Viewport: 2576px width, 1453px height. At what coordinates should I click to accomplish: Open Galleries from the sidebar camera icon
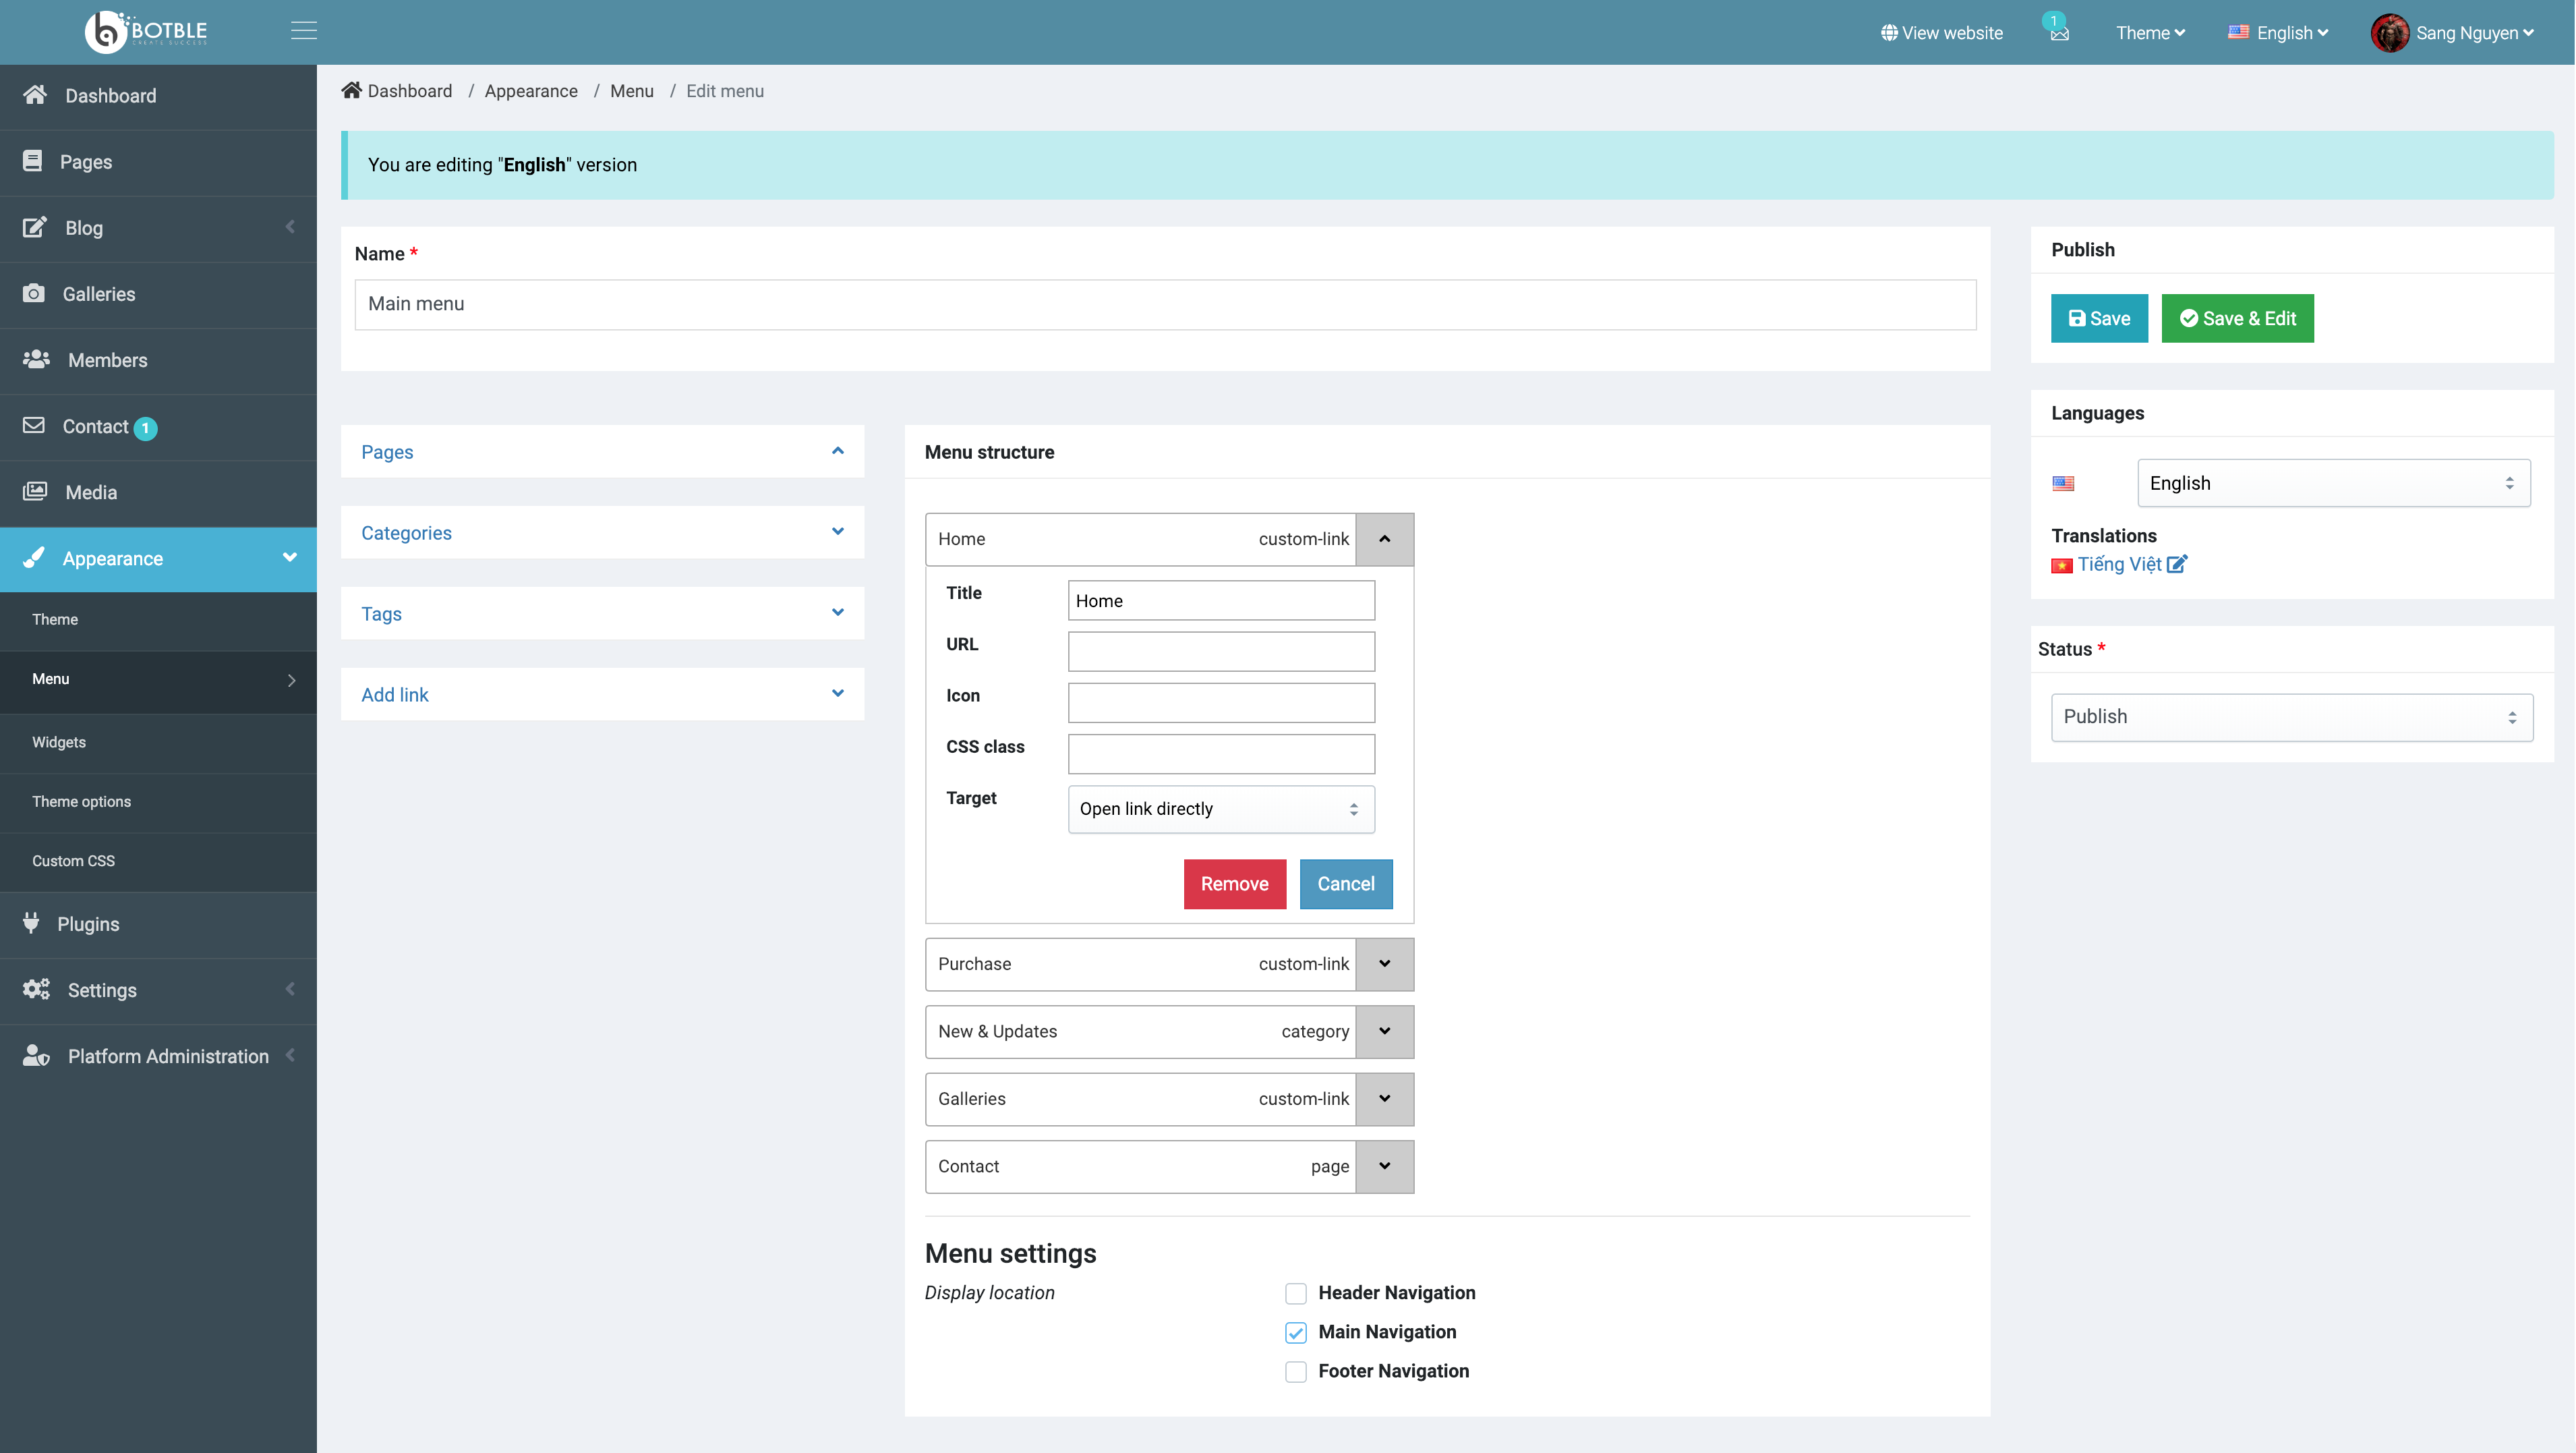pyautogui.click(x=34, y=293)
